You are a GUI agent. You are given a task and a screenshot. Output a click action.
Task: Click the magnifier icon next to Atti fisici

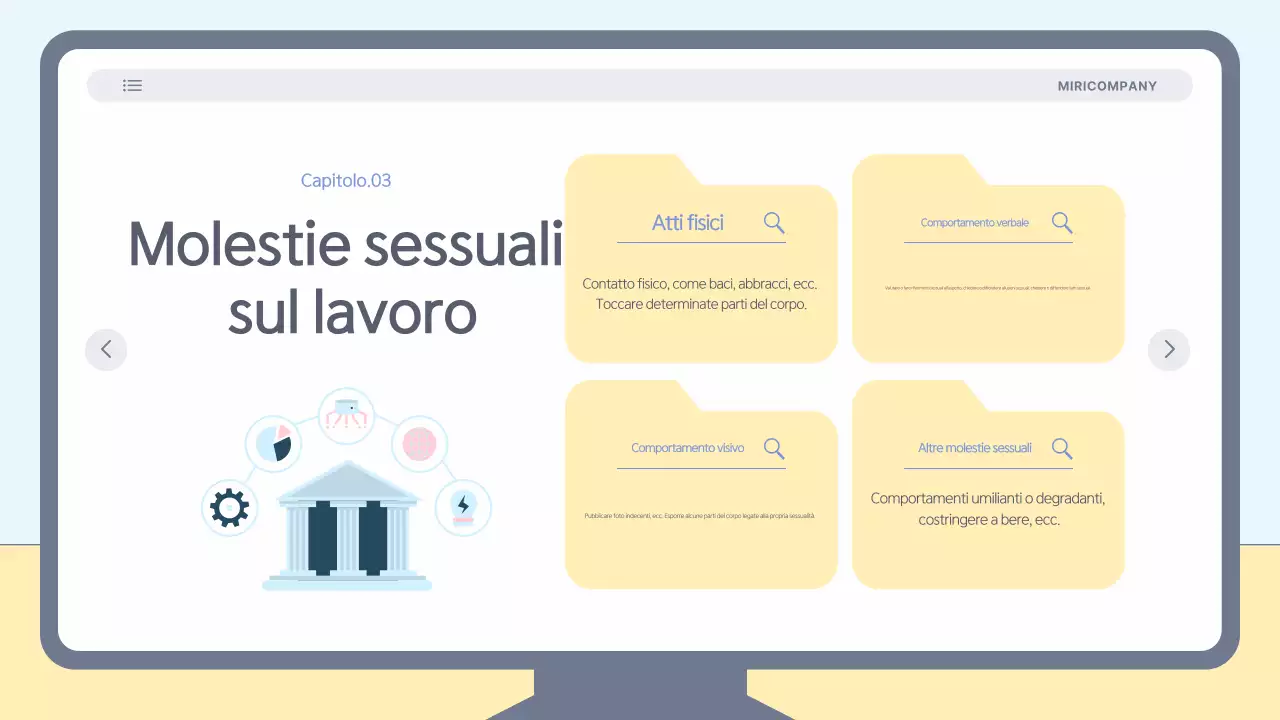pos(773,222)
